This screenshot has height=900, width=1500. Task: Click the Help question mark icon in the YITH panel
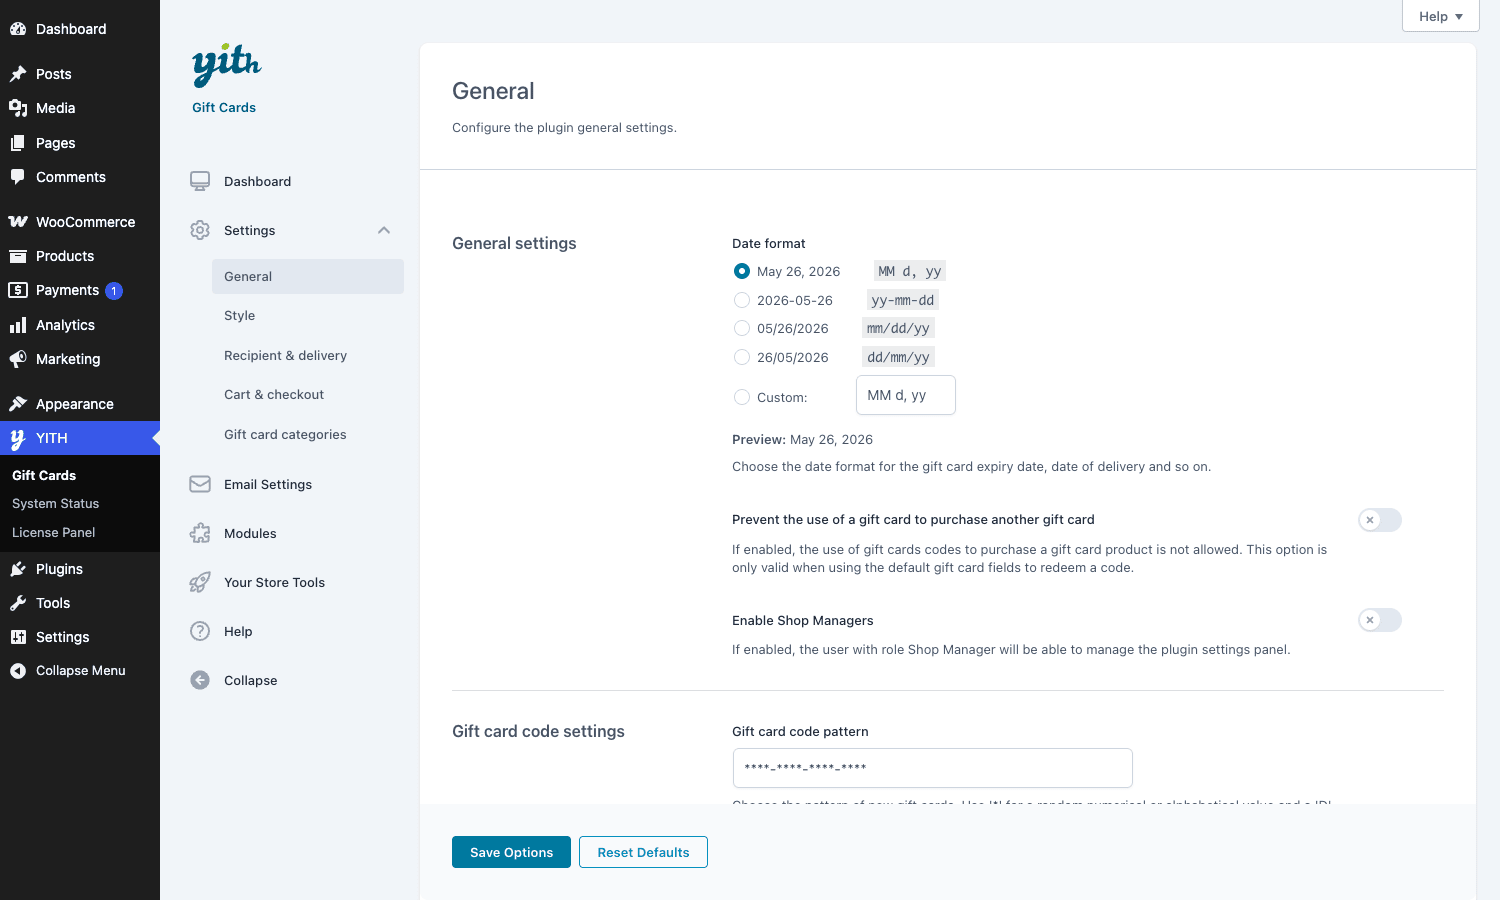tap(200, 631)
